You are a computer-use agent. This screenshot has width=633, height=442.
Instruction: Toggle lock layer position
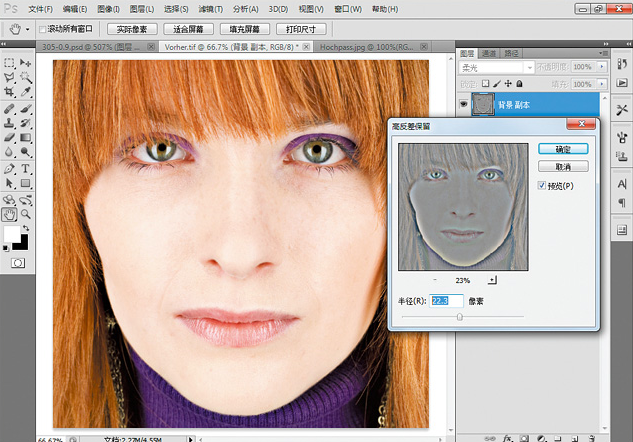[x=508, y=84]
